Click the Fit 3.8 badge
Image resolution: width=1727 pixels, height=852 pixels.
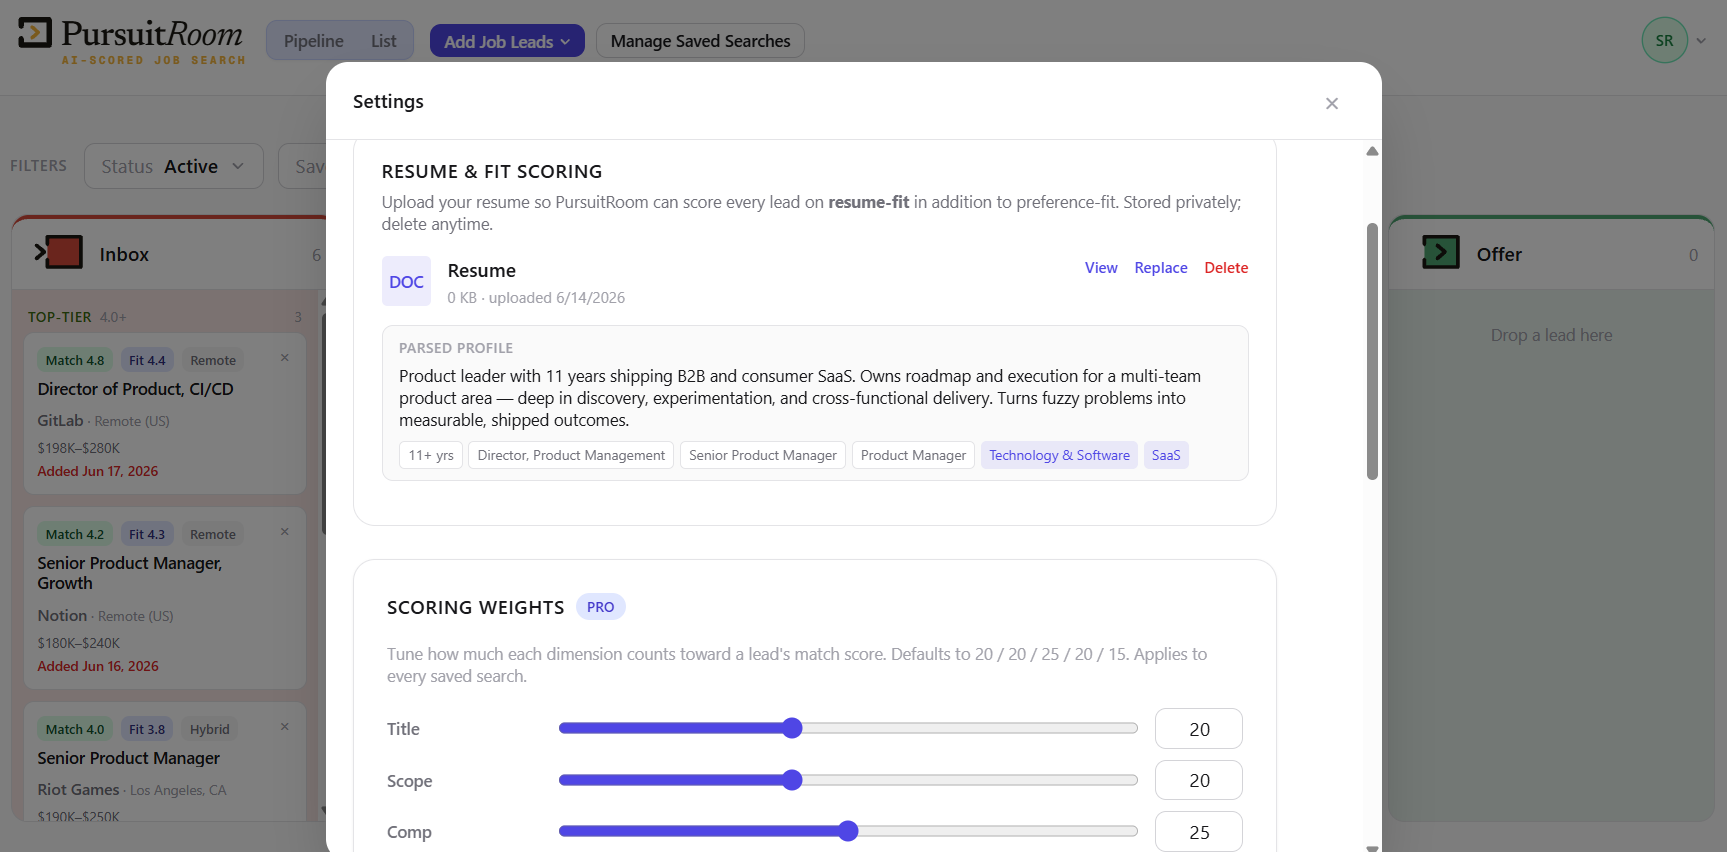(x=147, y=729)
